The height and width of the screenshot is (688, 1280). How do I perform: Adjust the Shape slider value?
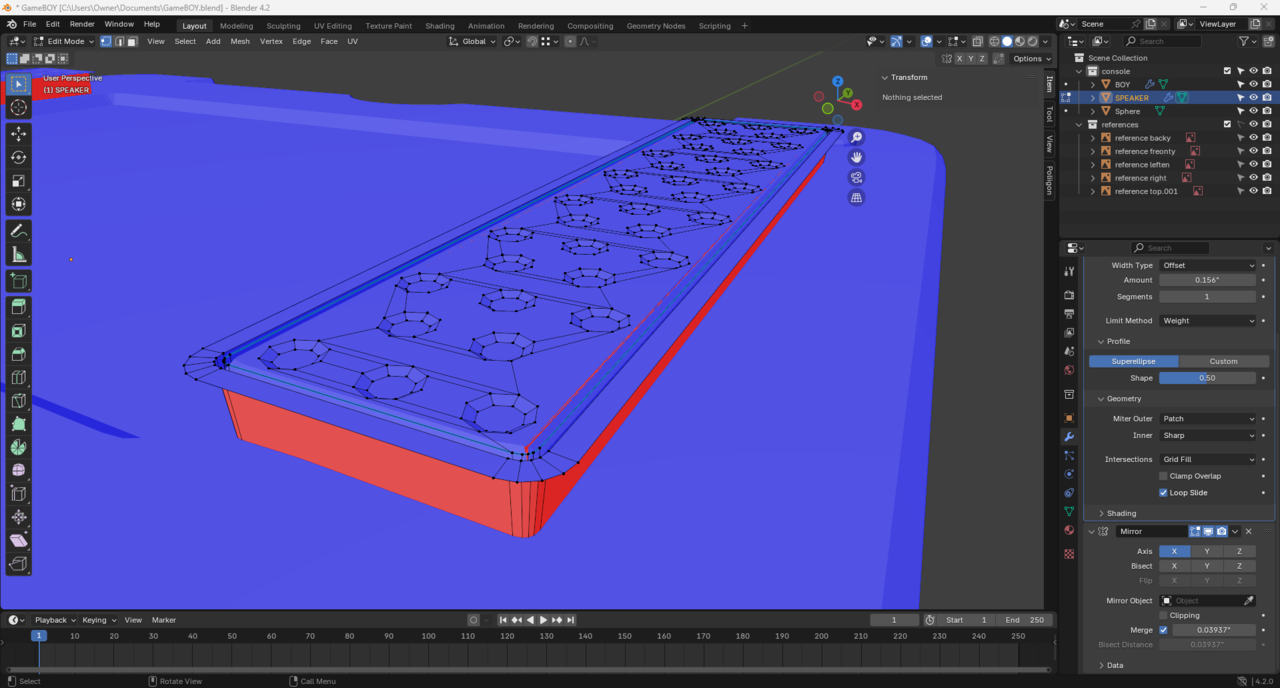[x=1207, y=378]
